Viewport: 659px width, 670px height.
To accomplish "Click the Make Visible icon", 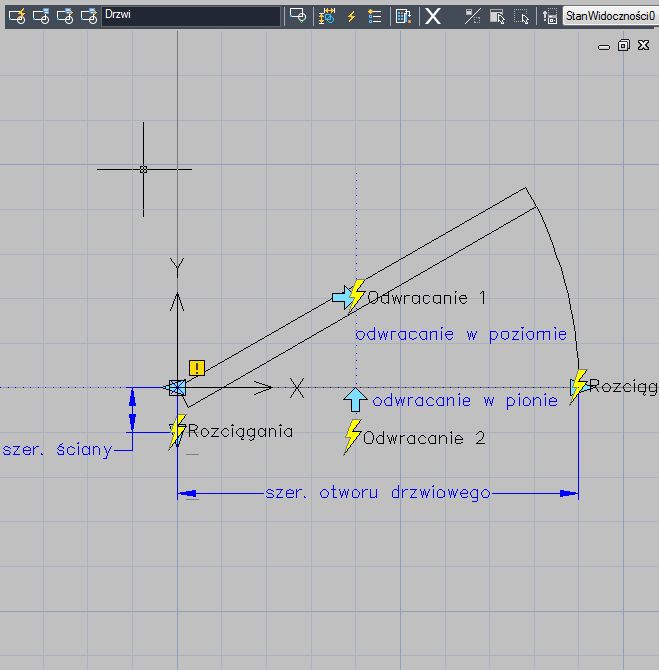I will (x=497, y=17).
